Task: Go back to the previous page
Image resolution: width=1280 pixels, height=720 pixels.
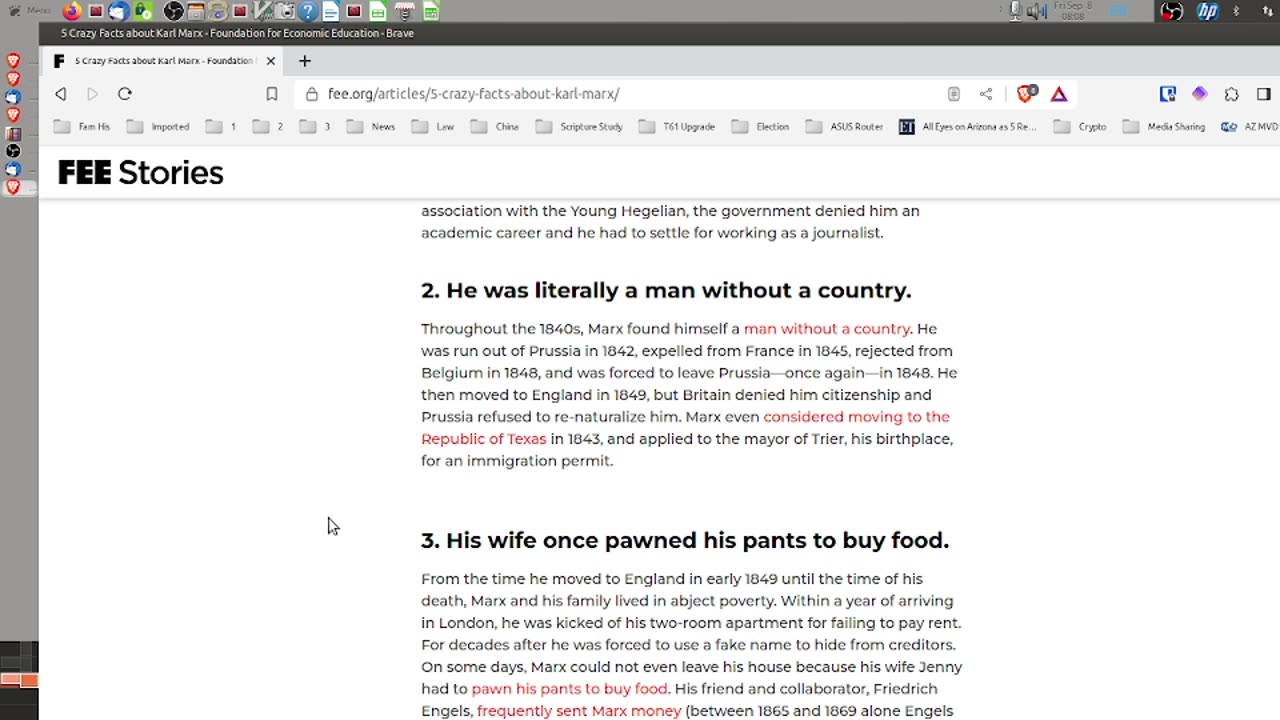Action: click(x=61, y=94)
